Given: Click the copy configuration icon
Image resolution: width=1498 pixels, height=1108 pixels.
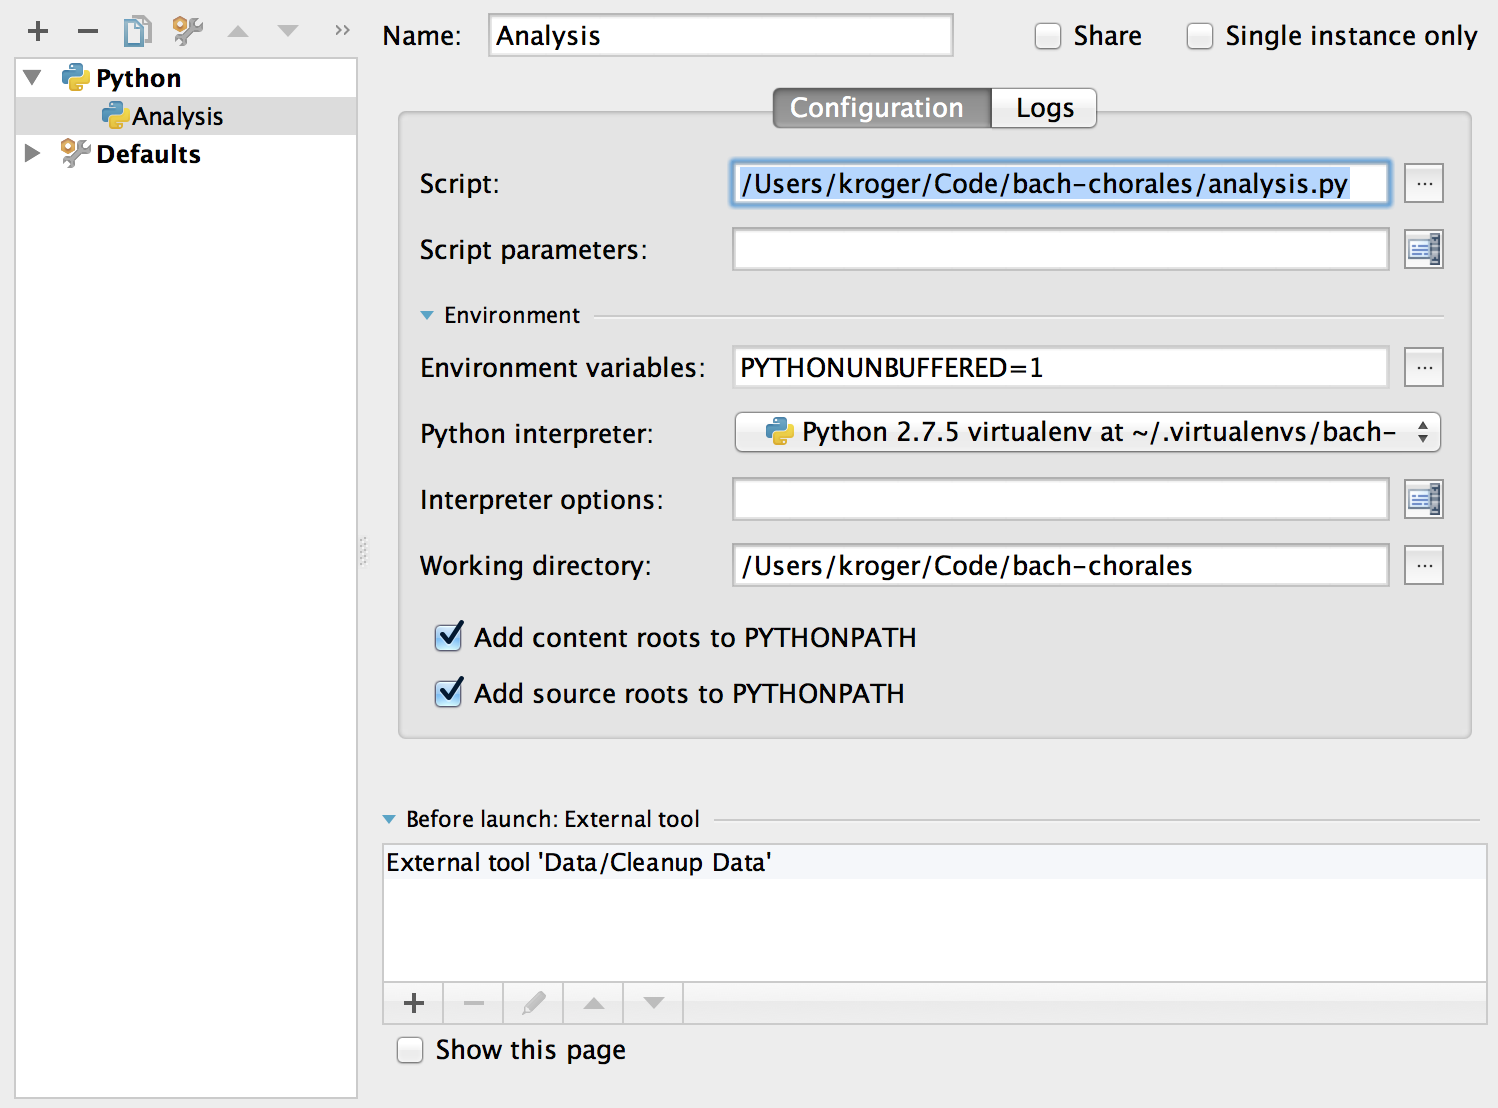Looking at the screenshot, I should click(x=137, y=32).
